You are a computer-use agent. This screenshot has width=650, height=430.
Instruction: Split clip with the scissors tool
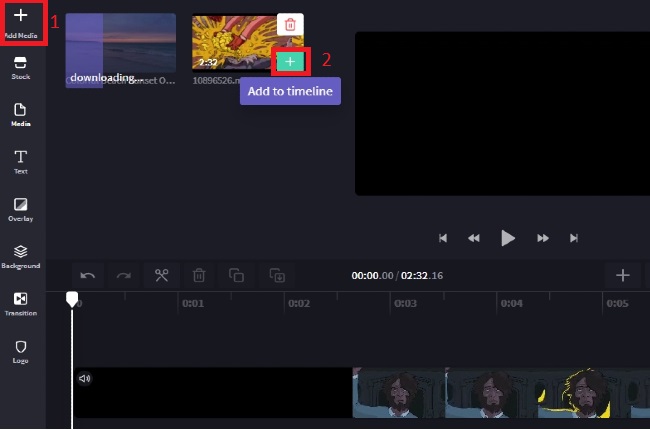tap(161, 275)
